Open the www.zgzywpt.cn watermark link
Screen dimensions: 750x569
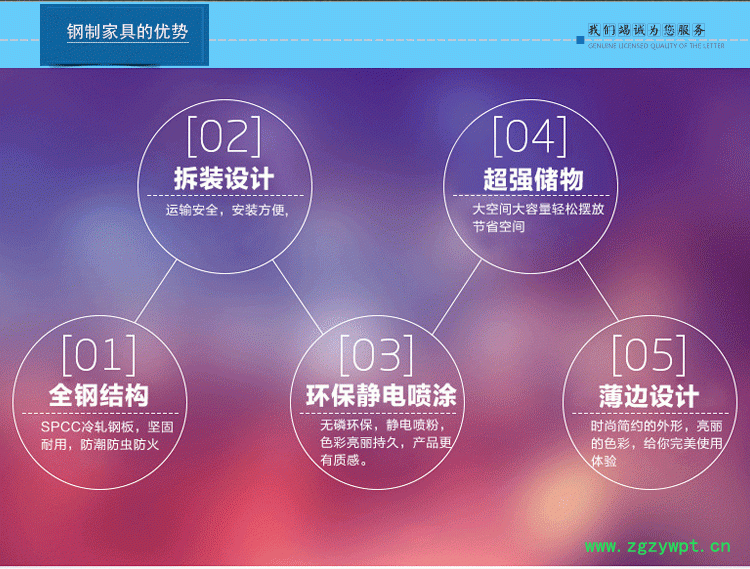(x=657, y=547)
